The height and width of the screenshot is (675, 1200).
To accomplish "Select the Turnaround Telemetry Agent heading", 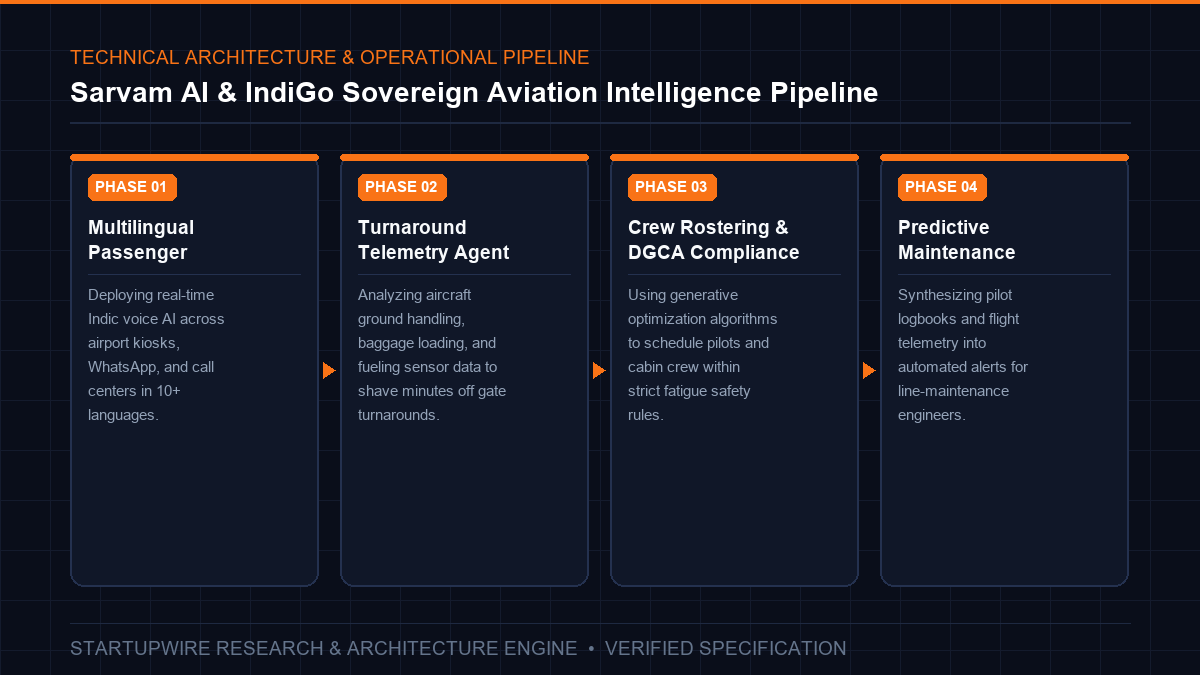I will [434, 240].
